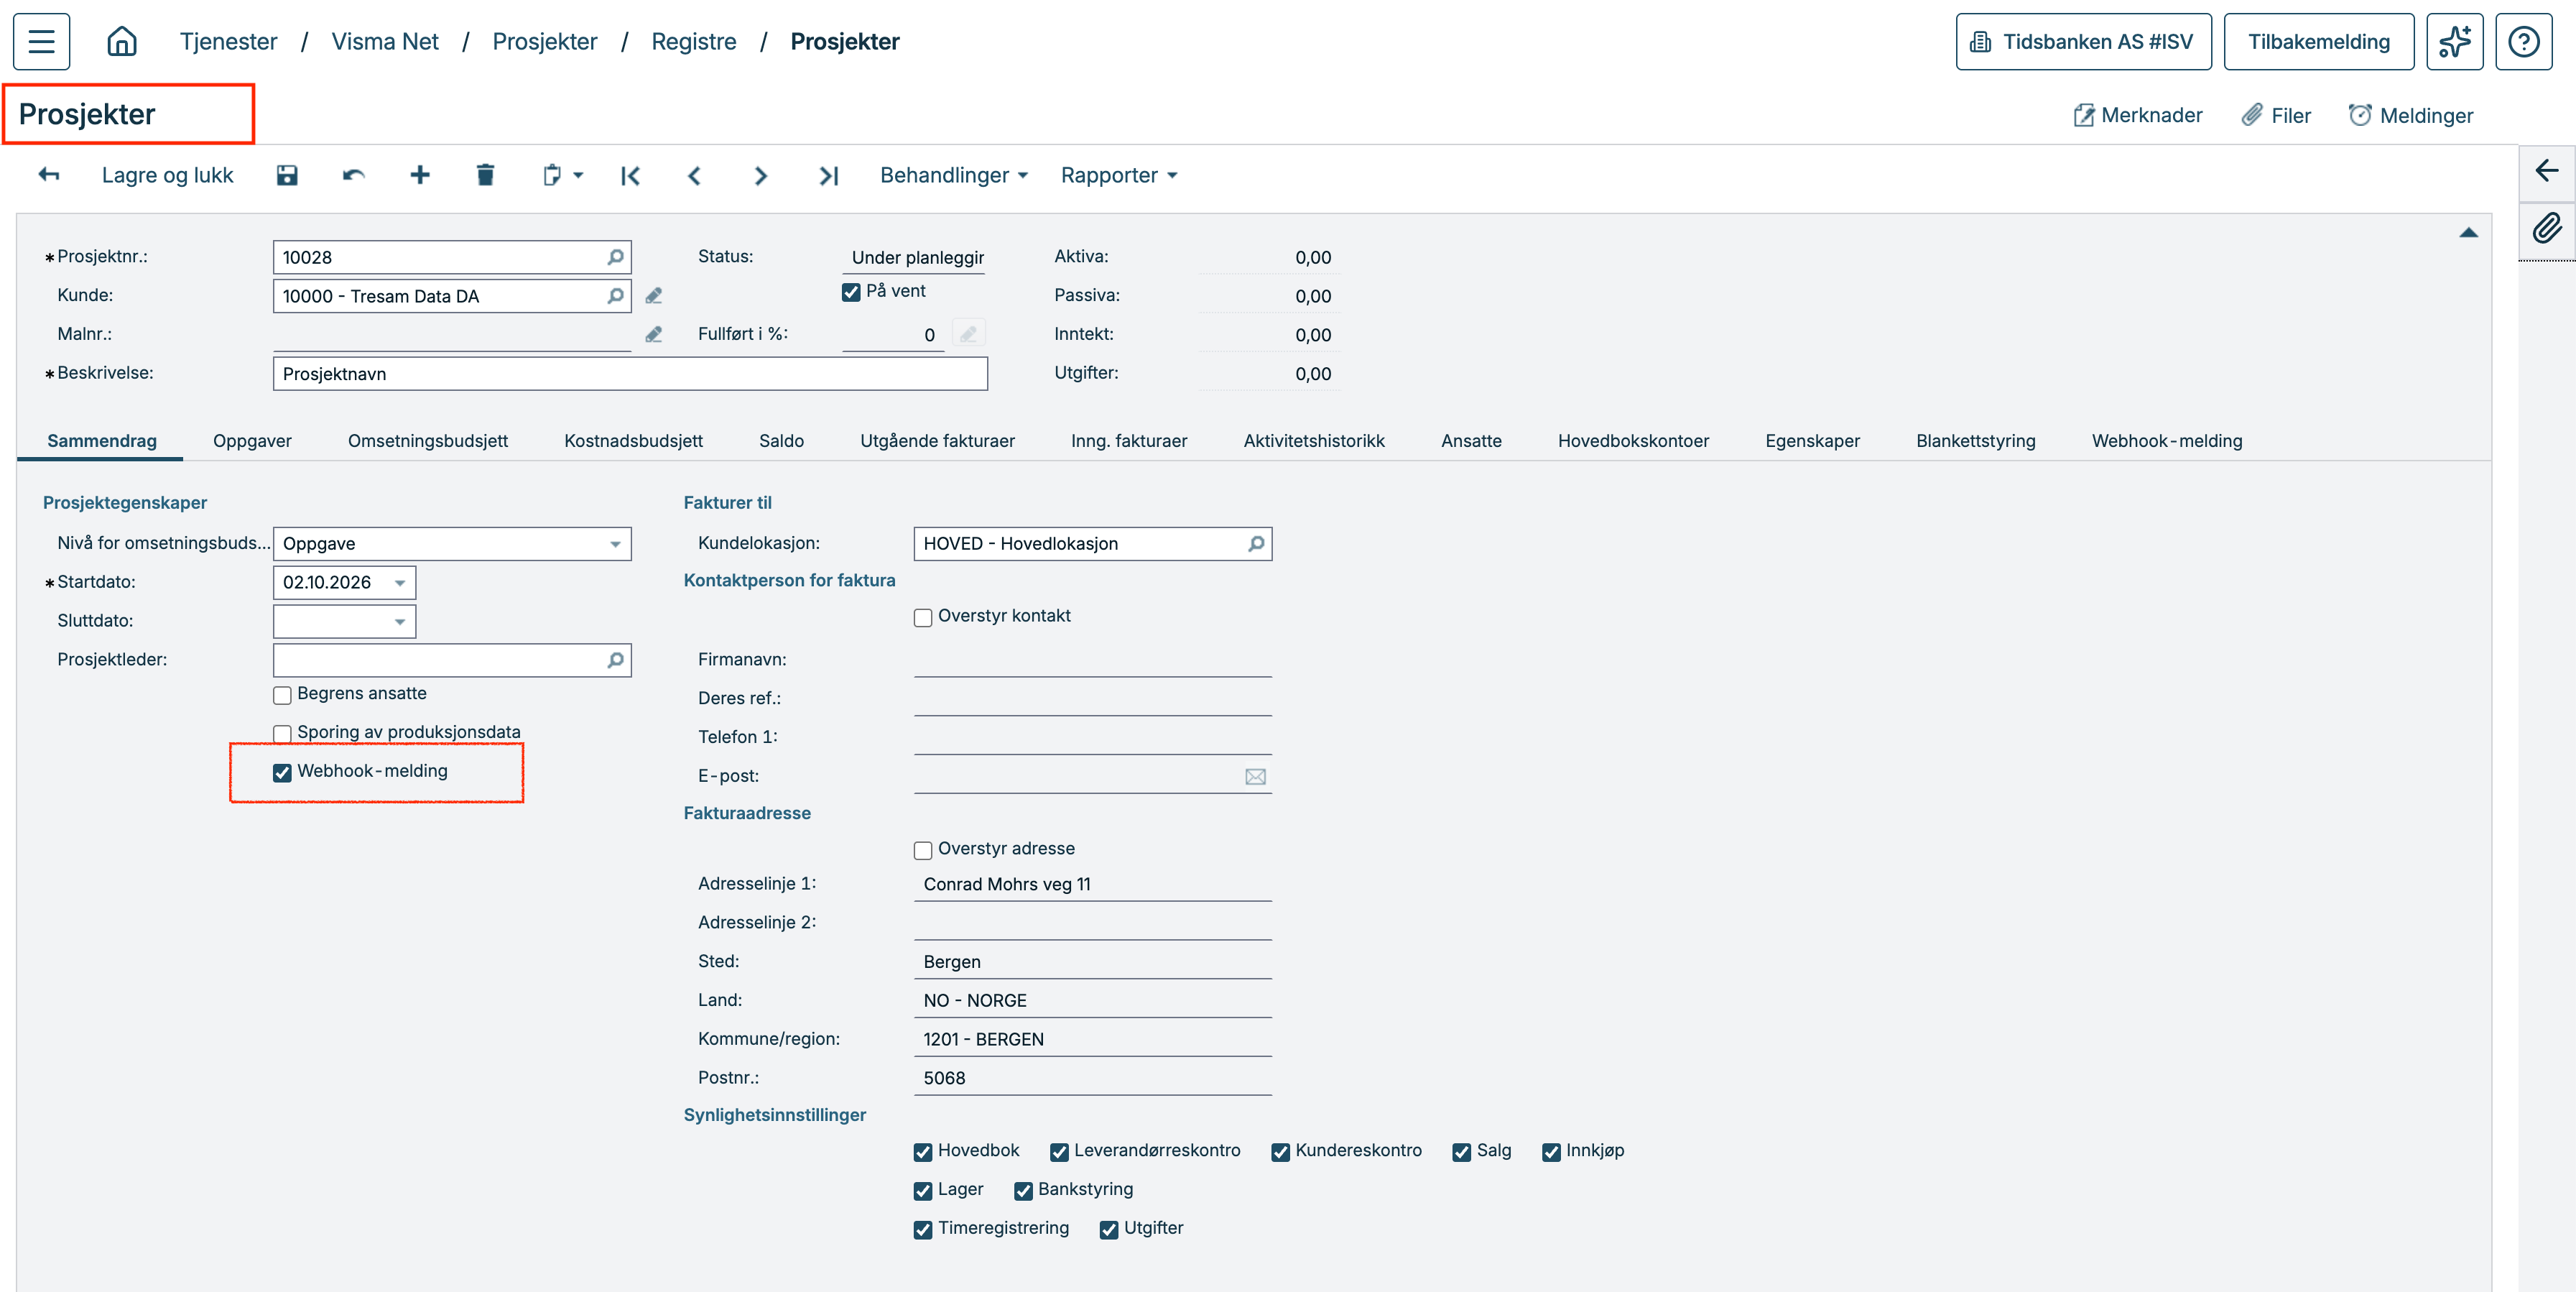Click the delete trash can icon
This screenshot has height=1292, width=2576.
point(485,175)
